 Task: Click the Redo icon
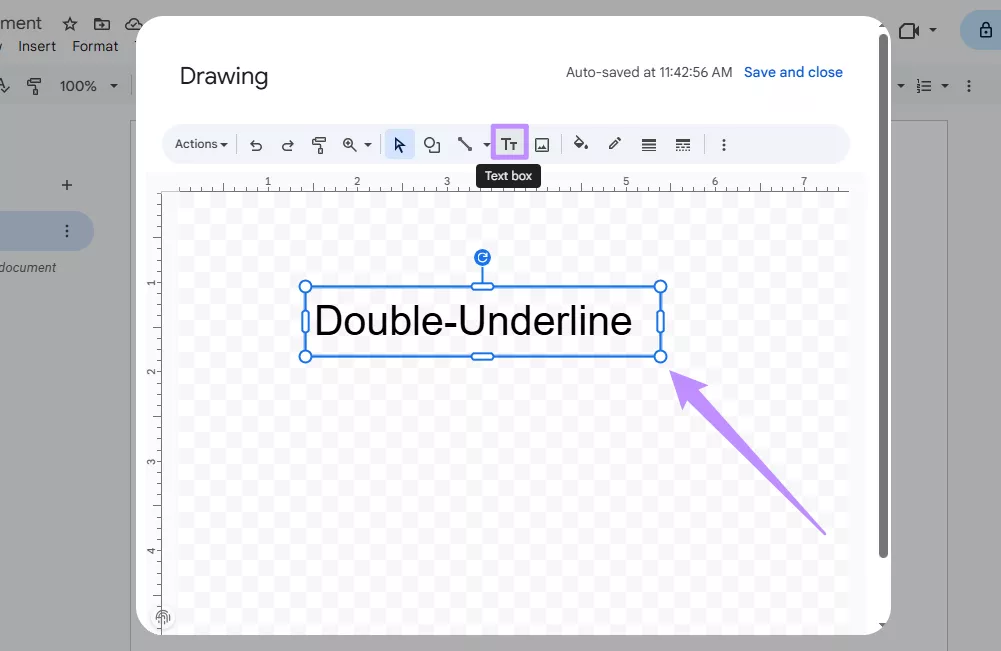click(287, 144)
